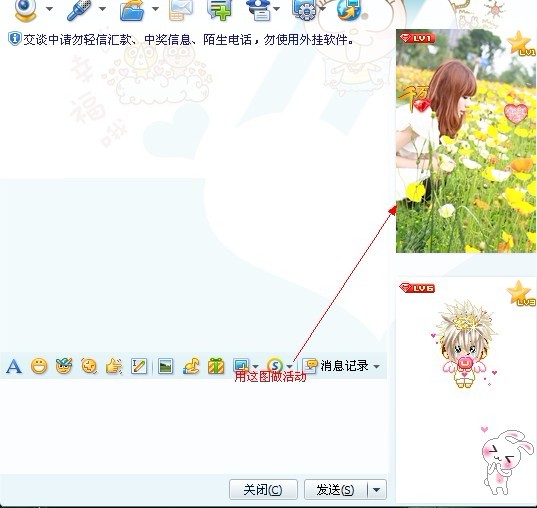Screen dimensions: 537x508
Task: Click the gift box icon
Action: point(216,366)
